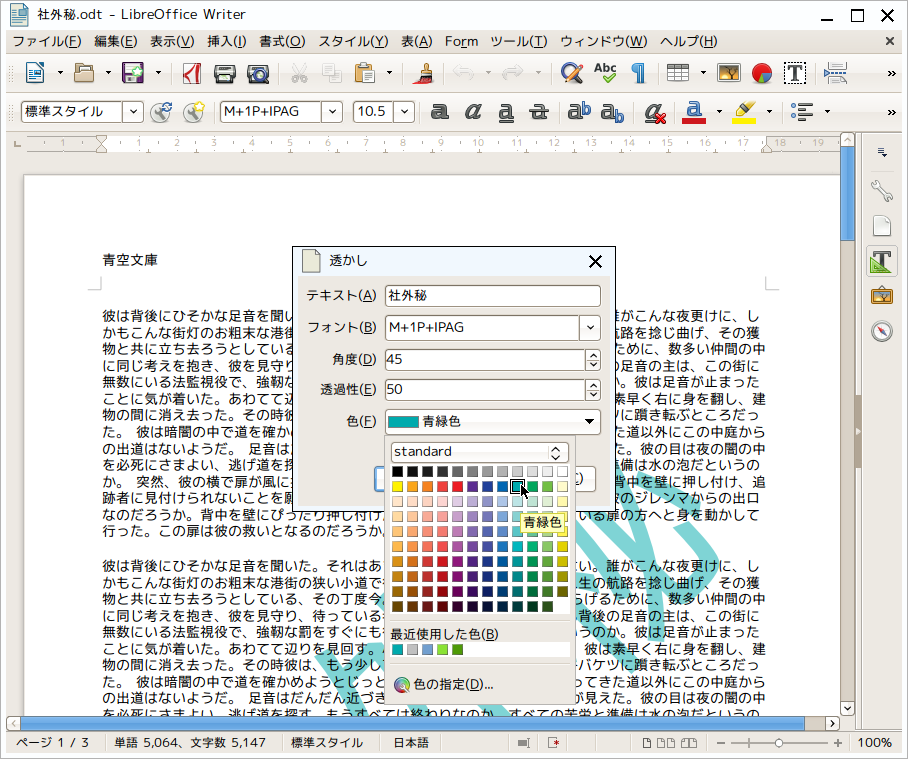Expand font size 10.5 dropdown
The width and height of the screenshot is (908, 759).
point(404,111)
